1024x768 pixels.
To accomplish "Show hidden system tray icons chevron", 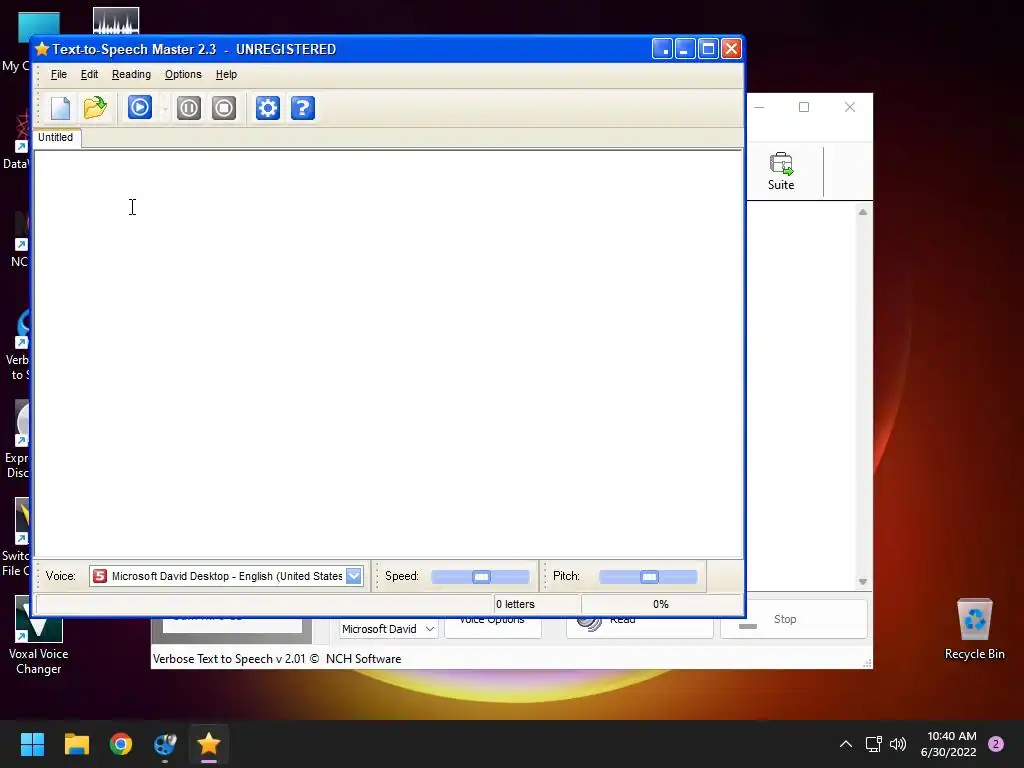I will (846, 744).
